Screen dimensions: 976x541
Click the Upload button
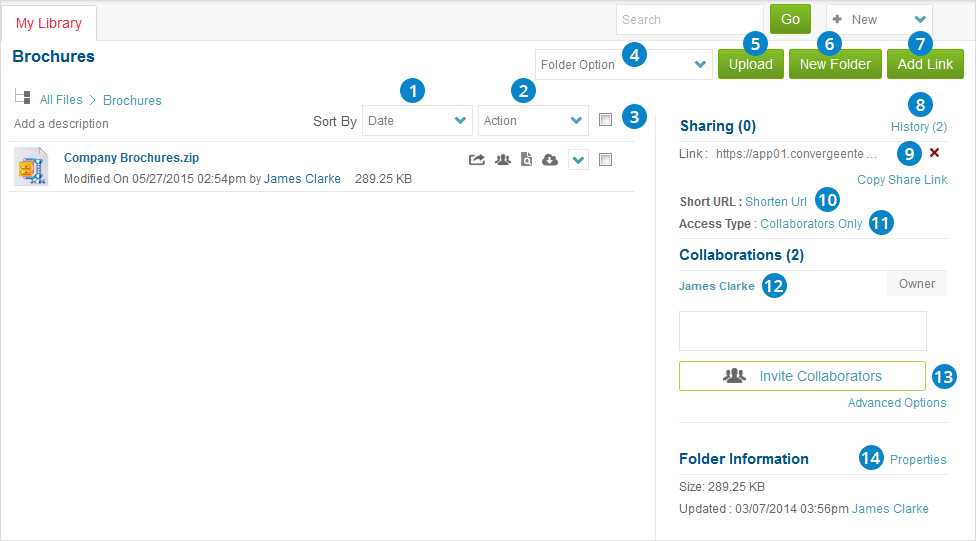pos(751,64)
